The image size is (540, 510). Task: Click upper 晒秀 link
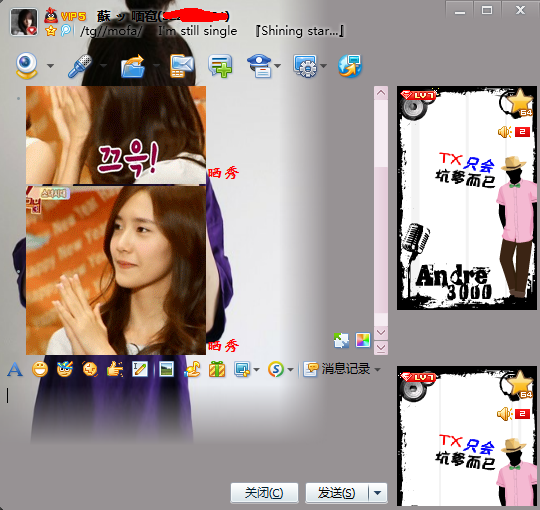click(224, 172)
